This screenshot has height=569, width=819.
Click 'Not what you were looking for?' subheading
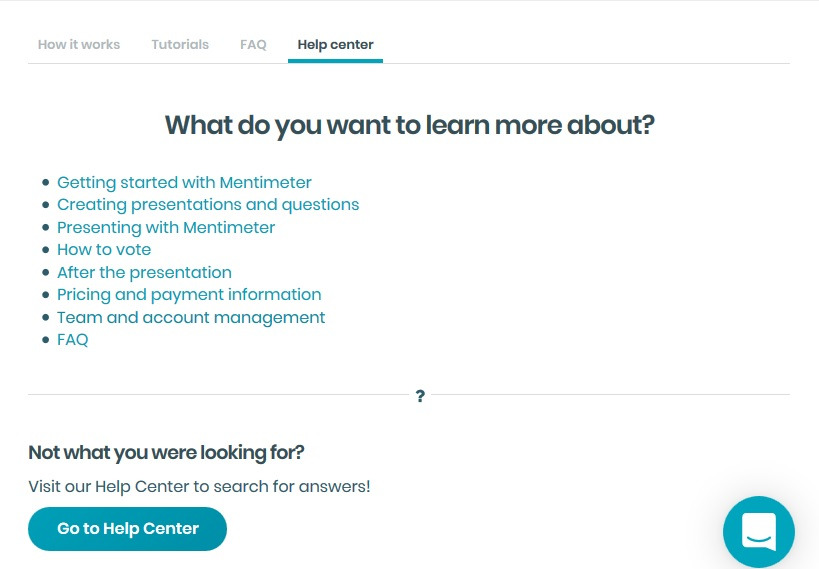[166, 452]
